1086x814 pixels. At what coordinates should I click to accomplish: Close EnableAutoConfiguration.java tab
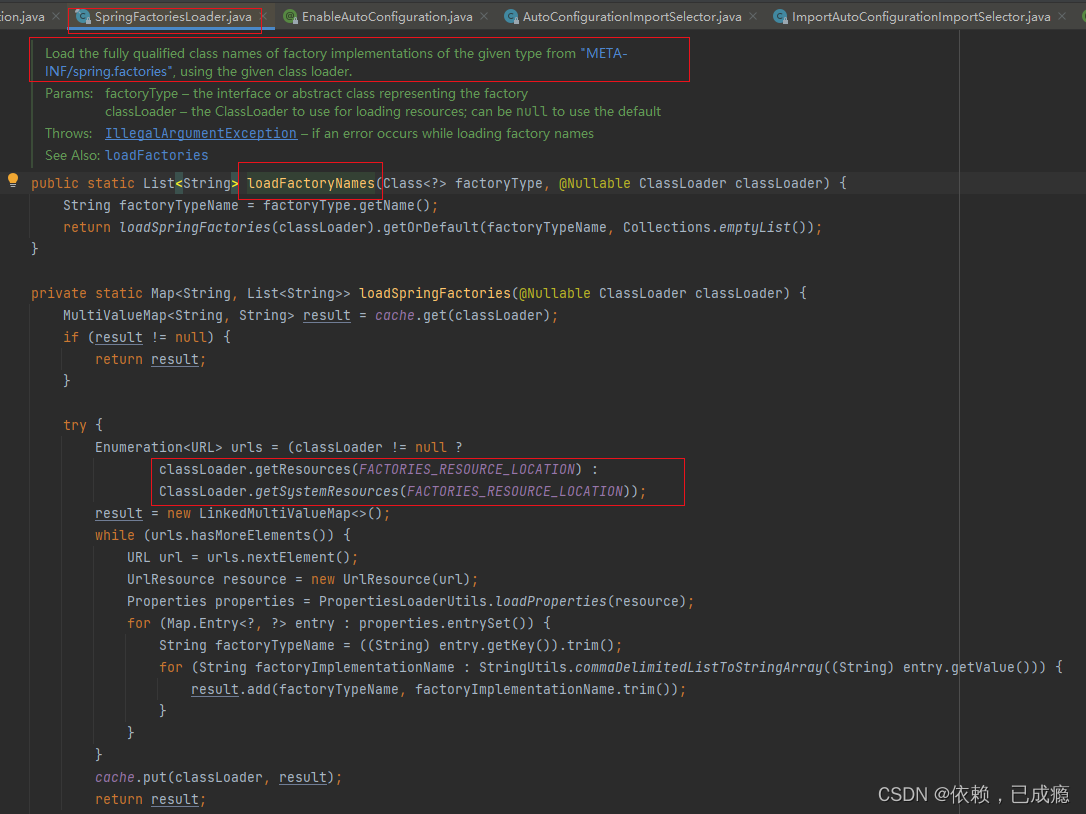click(x=484, y=17)
